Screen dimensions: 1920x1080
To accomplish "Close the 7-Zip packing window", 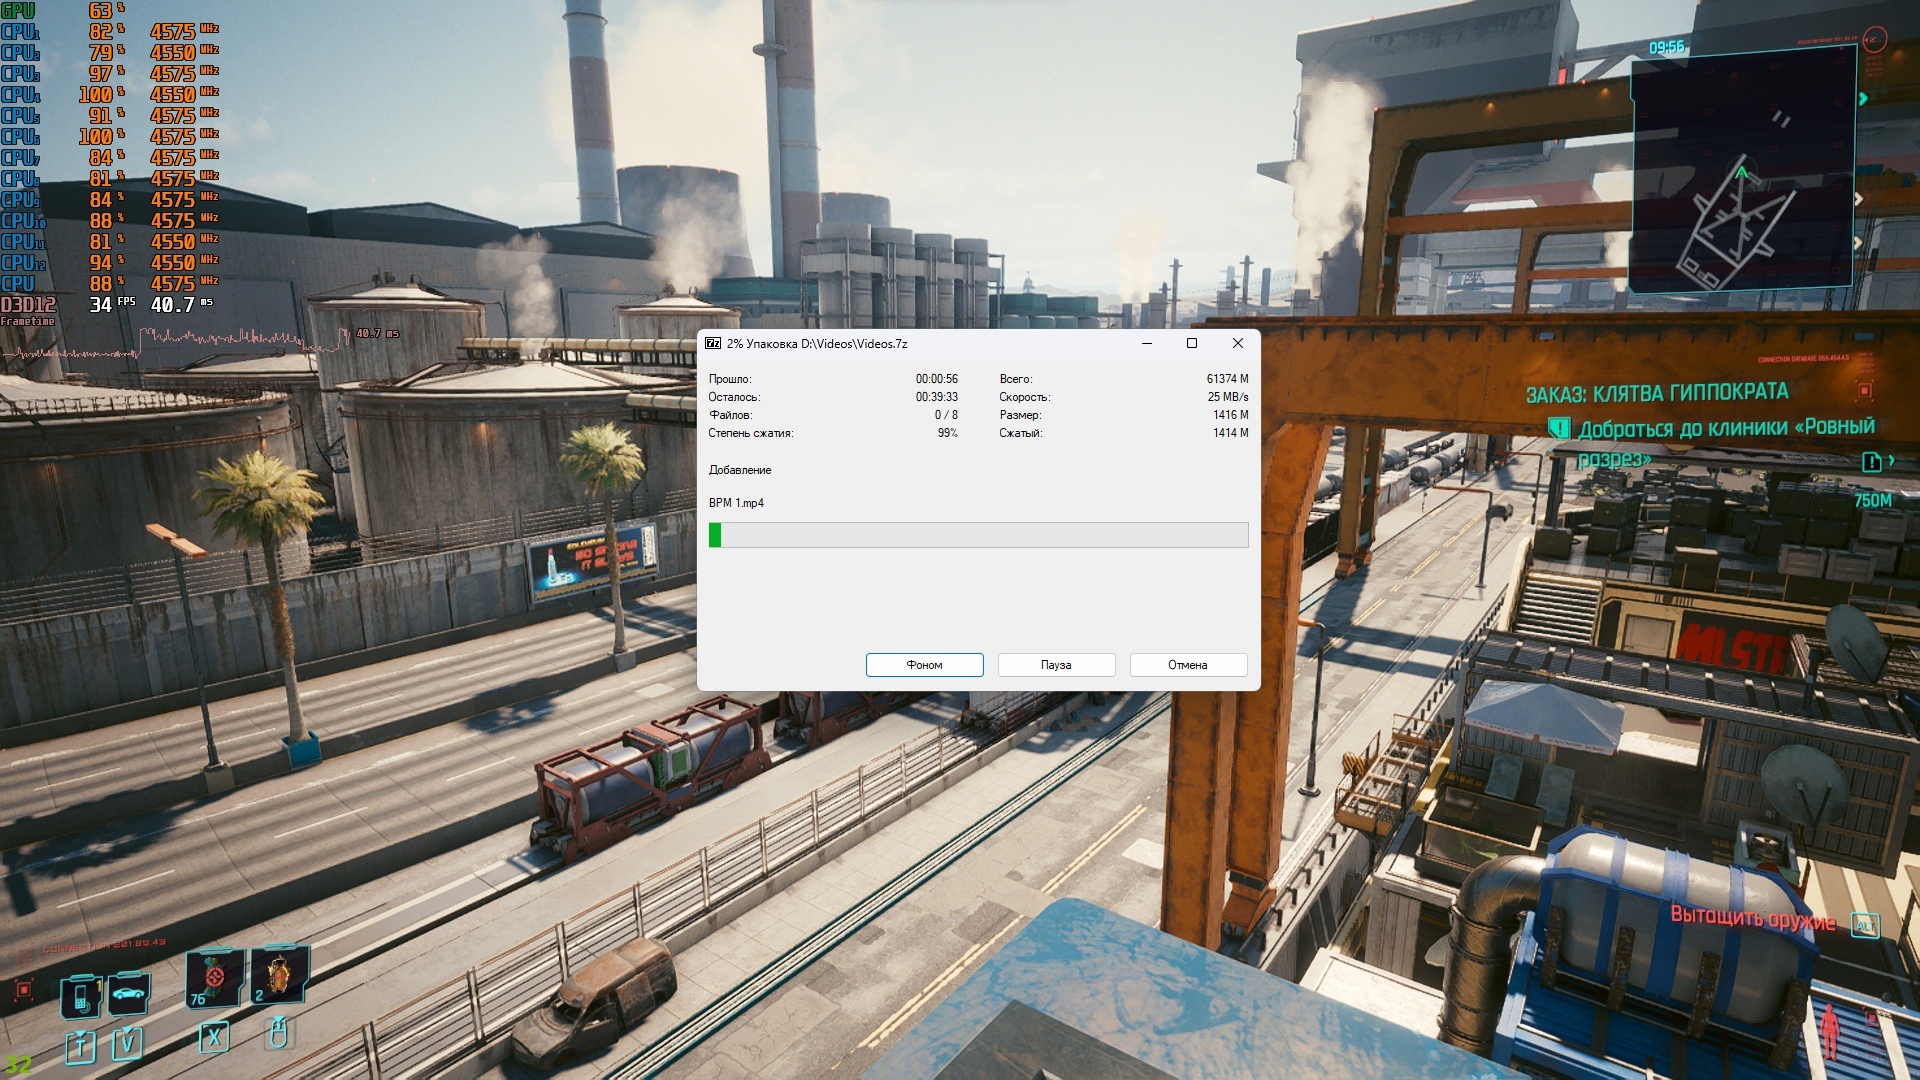I will tap(1238, 343).
